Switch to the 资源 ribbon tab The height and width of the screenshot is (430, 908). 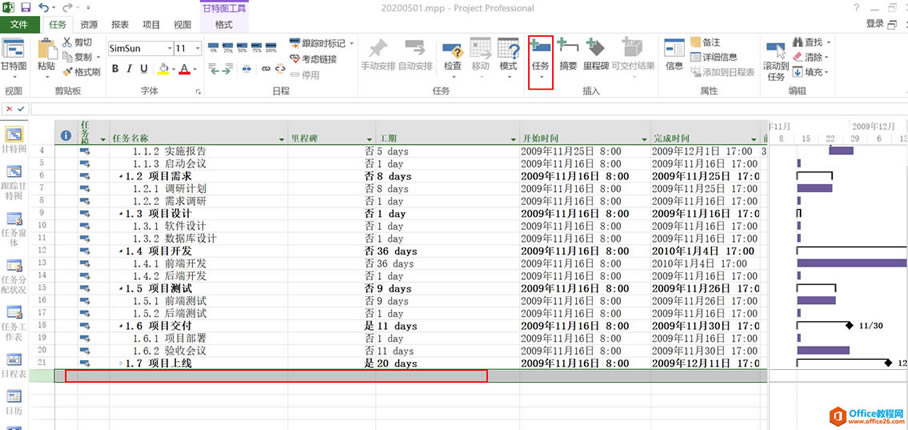(89, 23)
